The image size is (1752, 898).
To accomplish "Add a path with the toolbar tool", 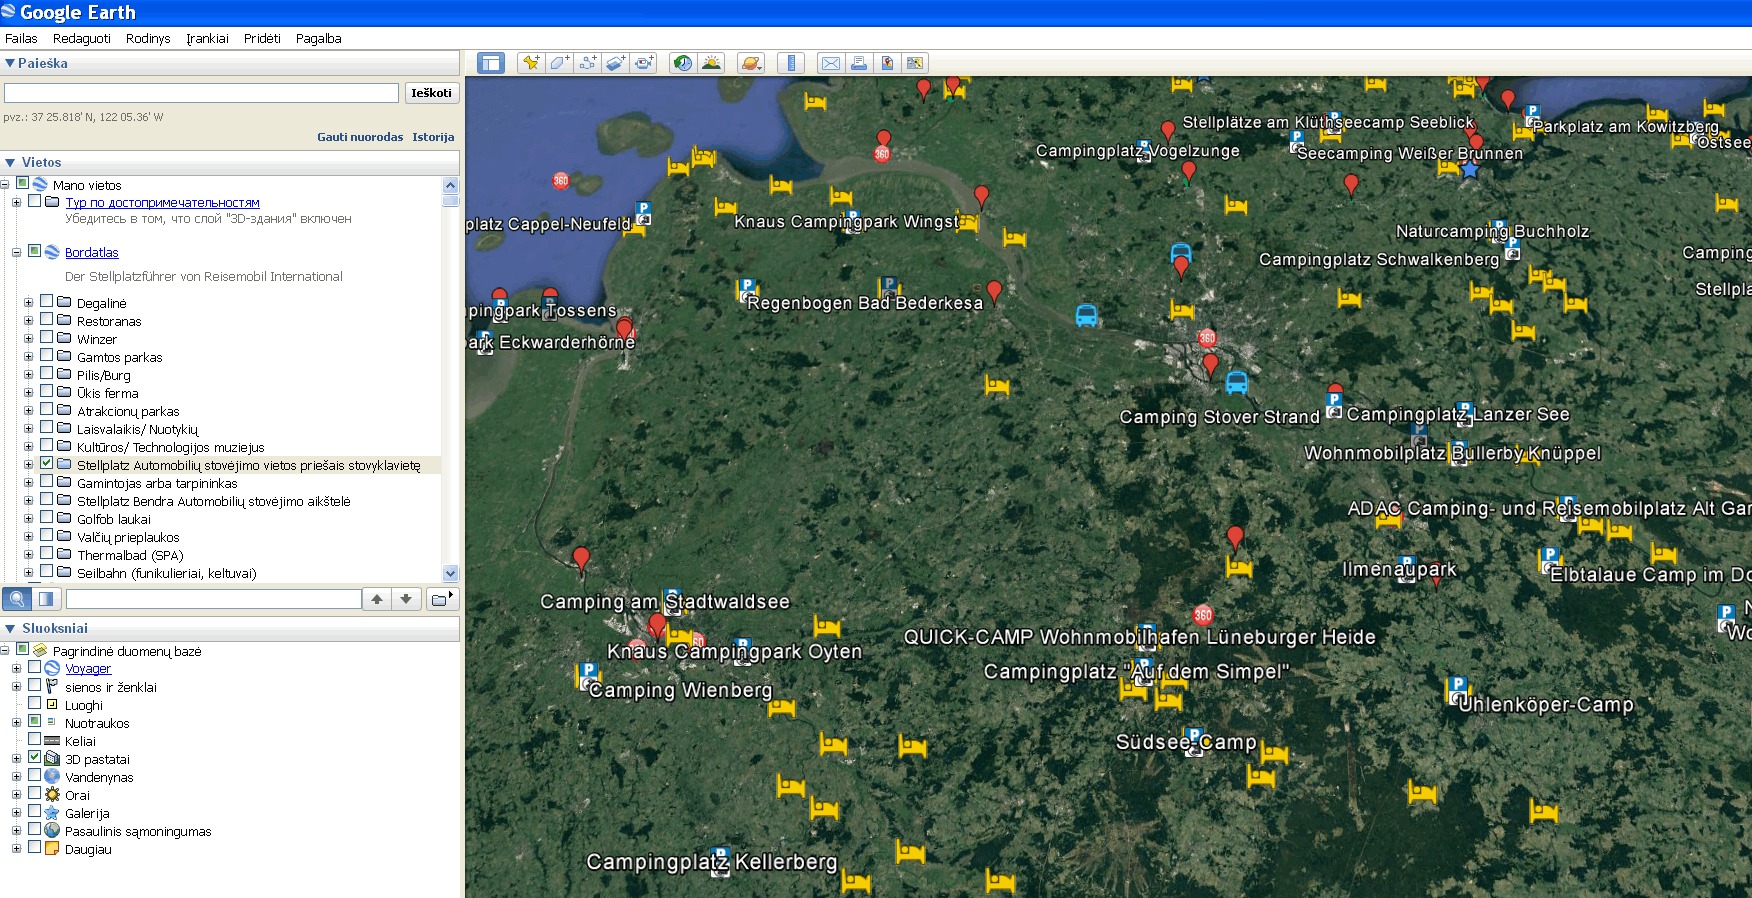I will click(588, 63).
